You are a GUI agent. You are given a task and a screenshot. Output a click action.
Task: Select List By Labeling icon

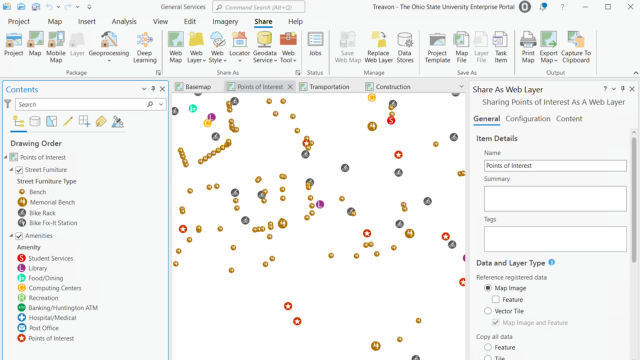(101, 122)
